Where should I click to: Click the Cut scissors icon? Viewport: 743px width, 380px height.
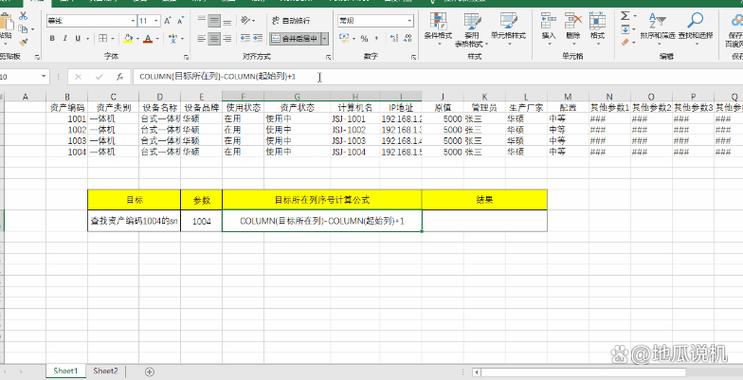click(23, 16)
